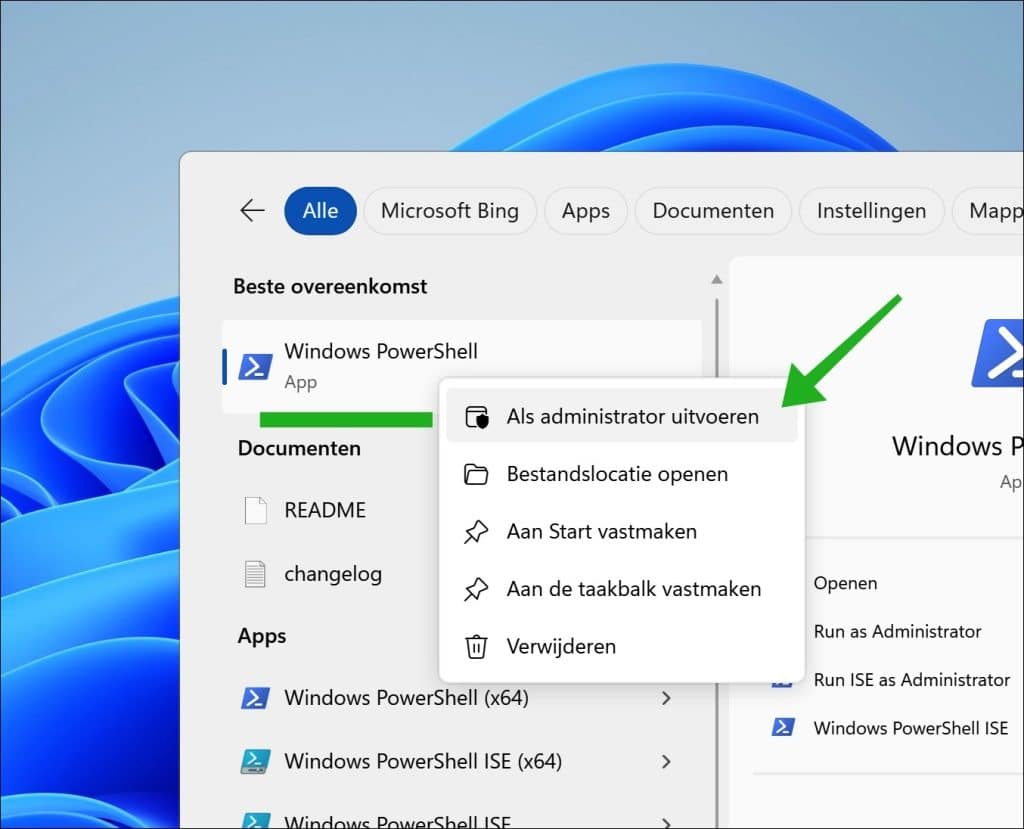
Task: Expand Windows PowerShell ISE (x64) results
Action: 667,762
